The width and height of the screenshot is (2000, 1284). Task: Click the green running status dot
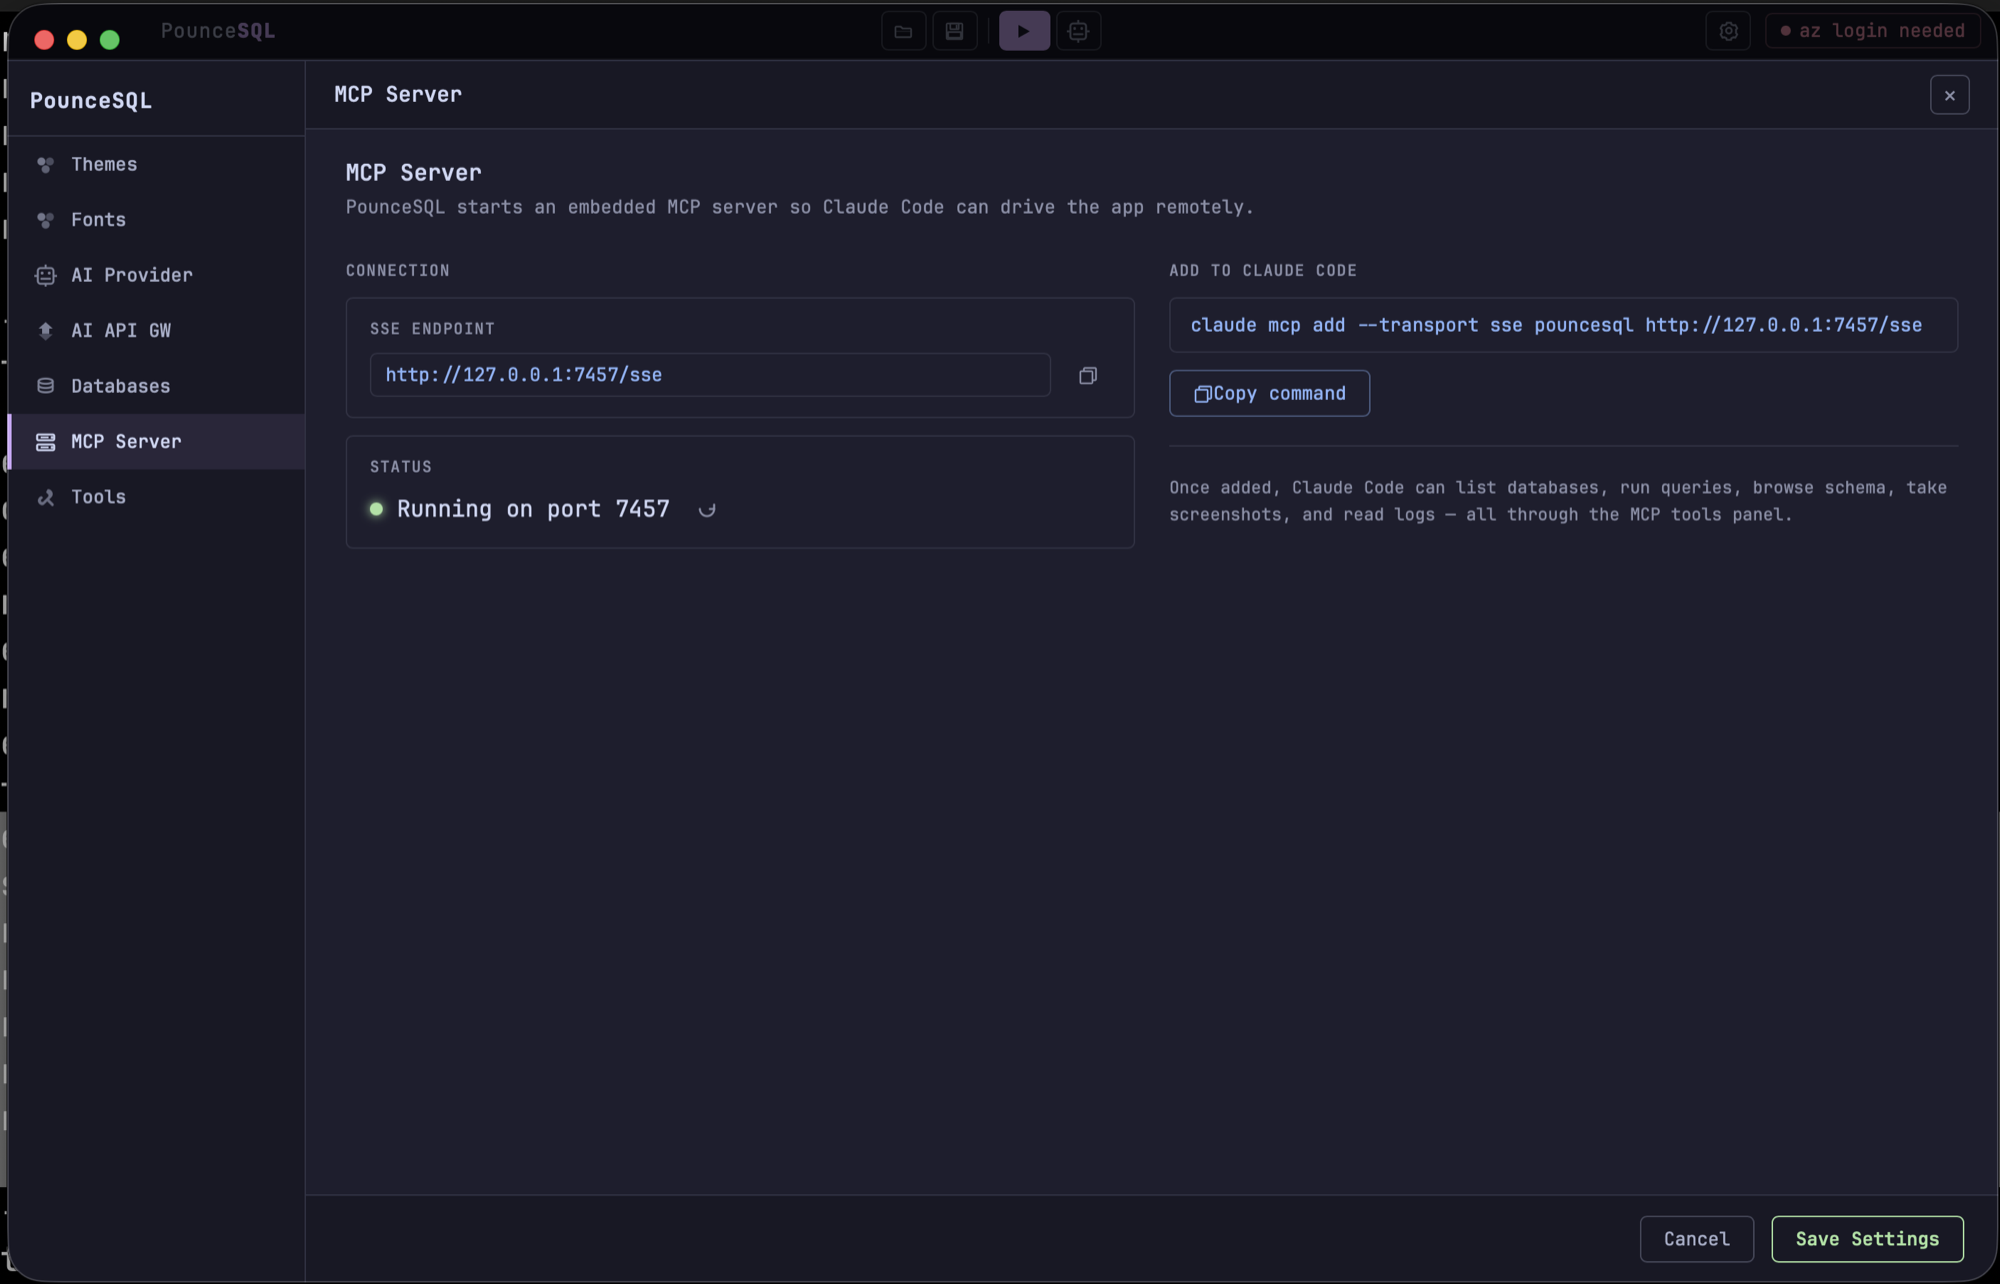click(376, 509)
